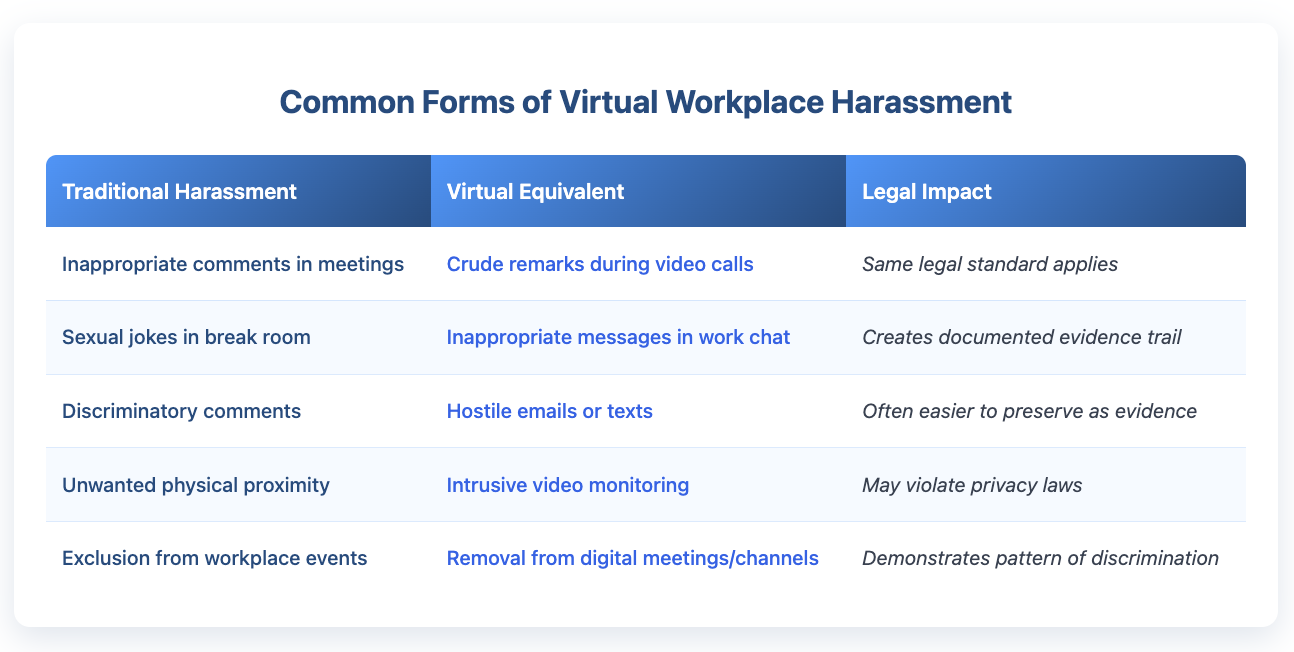The height and width of the screenshot is (652, 1294).
Task: Select 'Inappropriate comments in meetings' cell
Action: (x=231, y=264)
